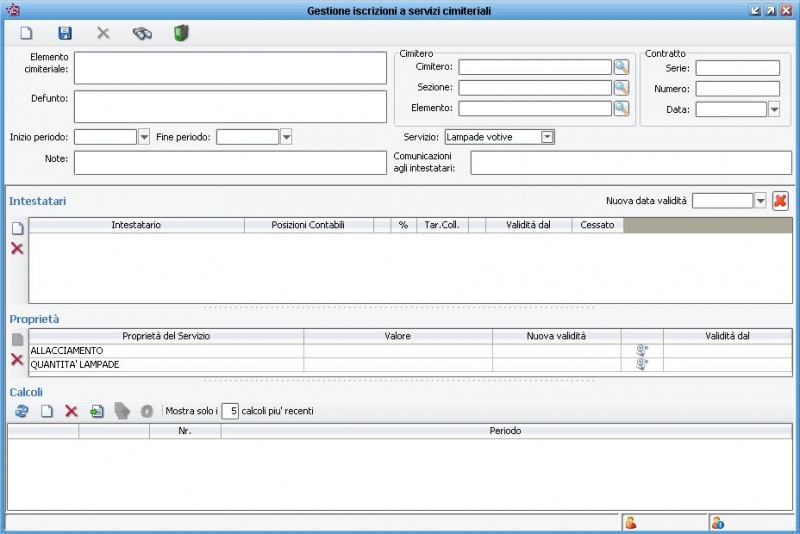Image resolution: width=800 pixels, height=534 pixels.
Task: Refresh the Calcoli list
Action: (21, 411)
